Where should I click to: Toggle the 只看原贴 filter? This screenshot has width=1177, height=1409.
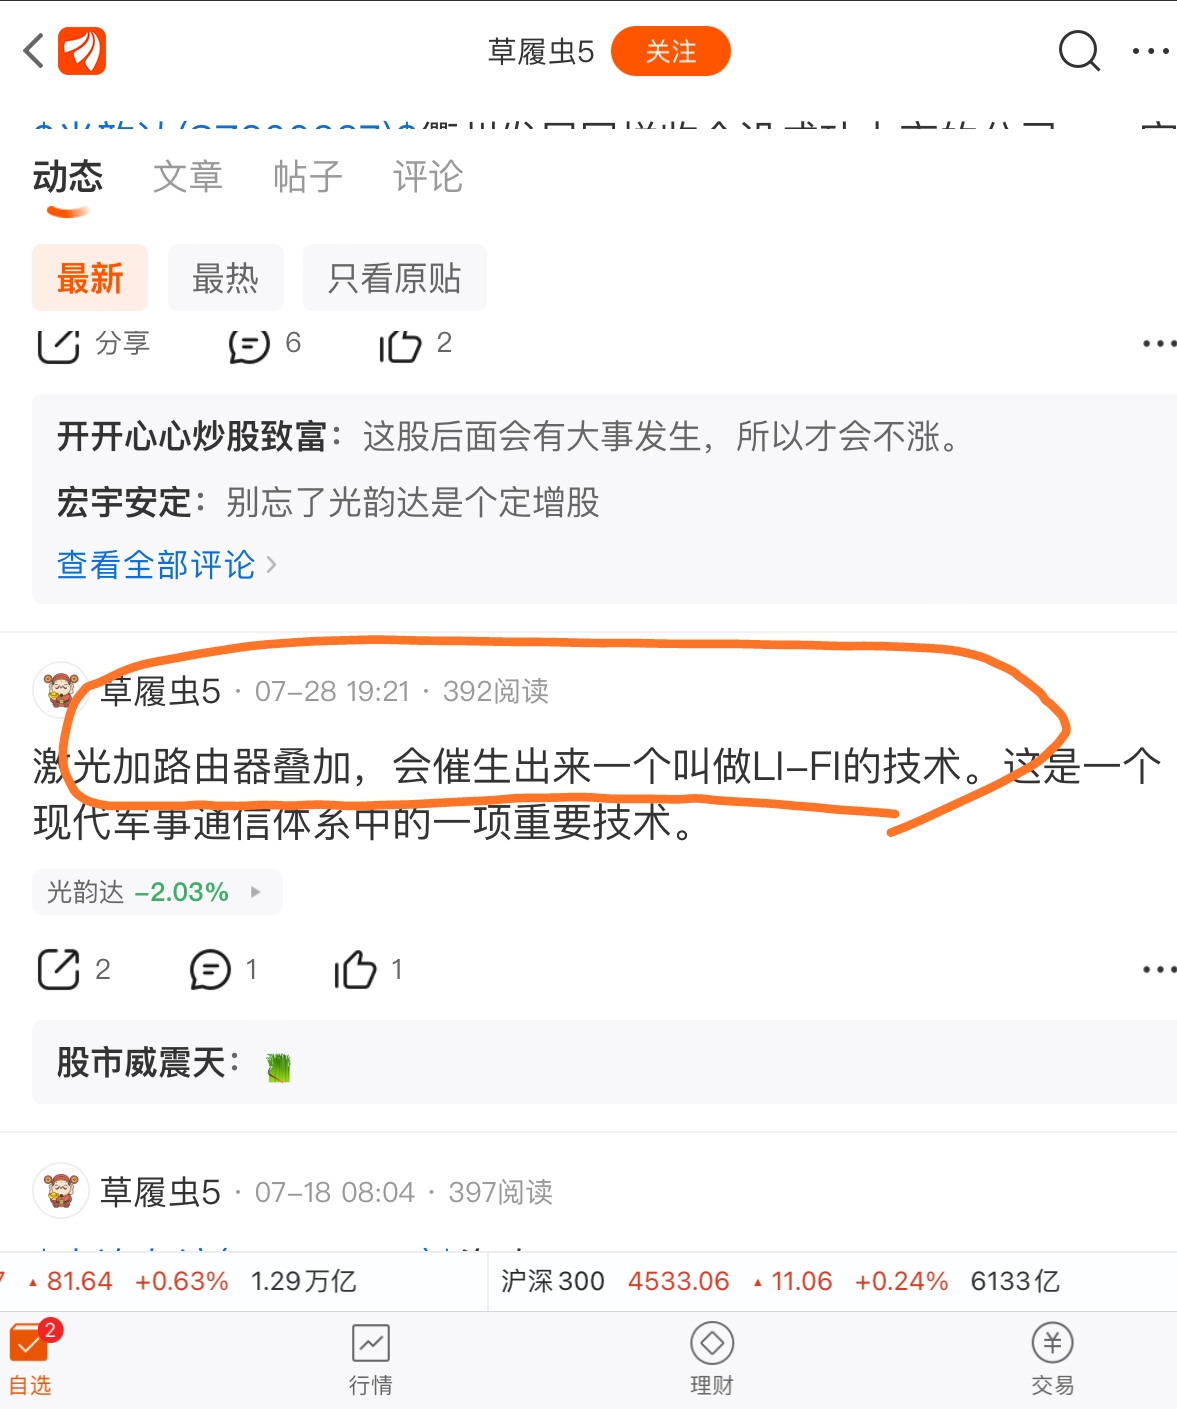[395, 278]
